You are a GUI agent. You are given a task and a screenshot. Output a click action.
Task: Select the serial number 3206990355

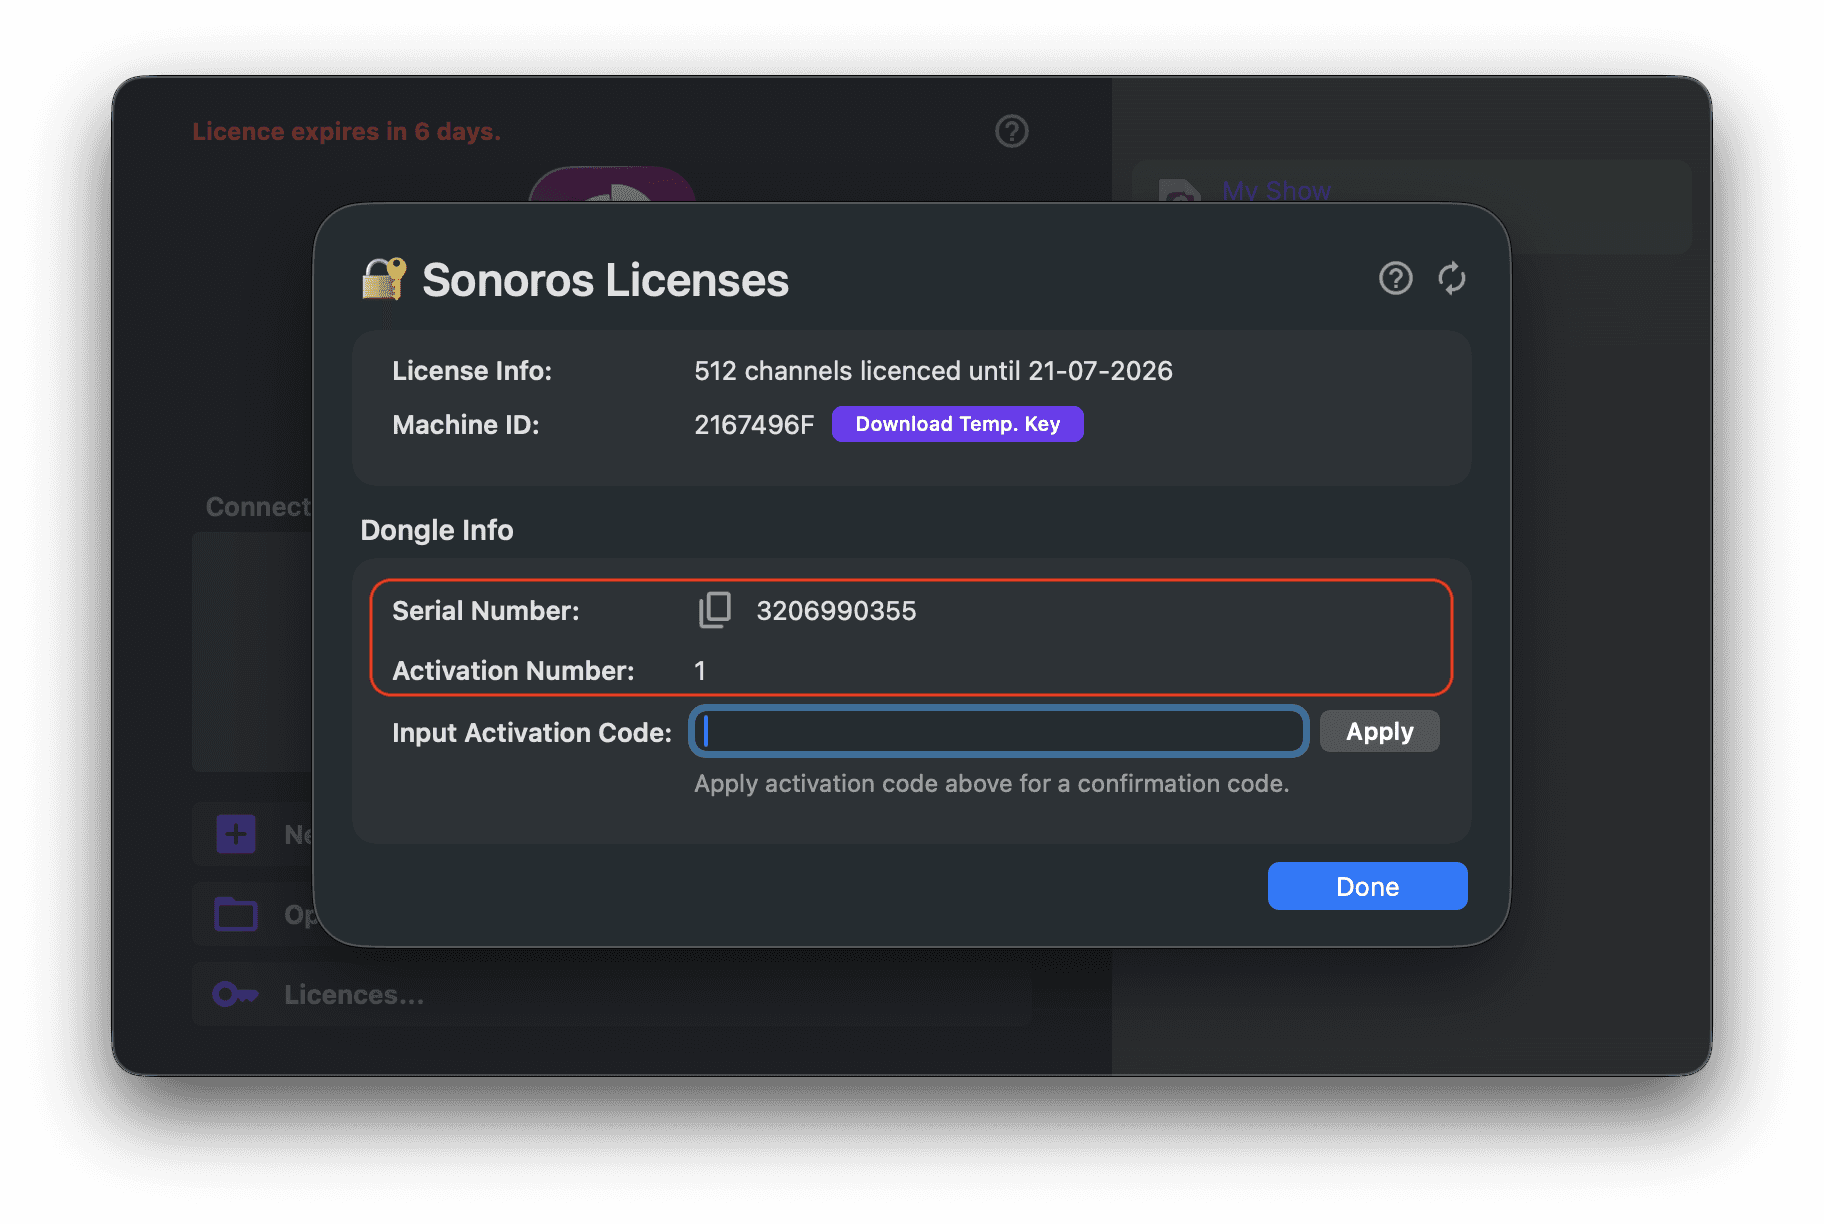click(x=836, y=611)
